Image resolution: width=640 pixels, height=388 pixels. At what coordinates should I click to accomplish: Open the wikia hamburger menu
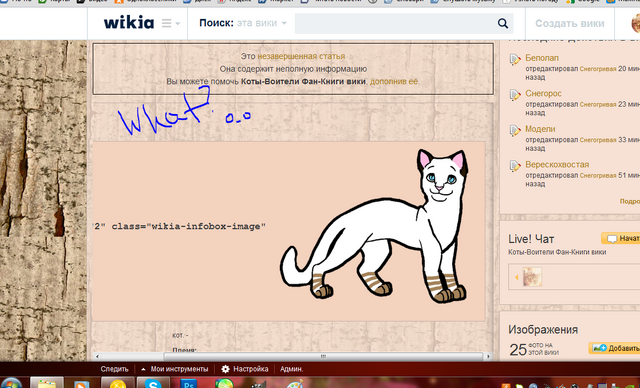(171, 23)
